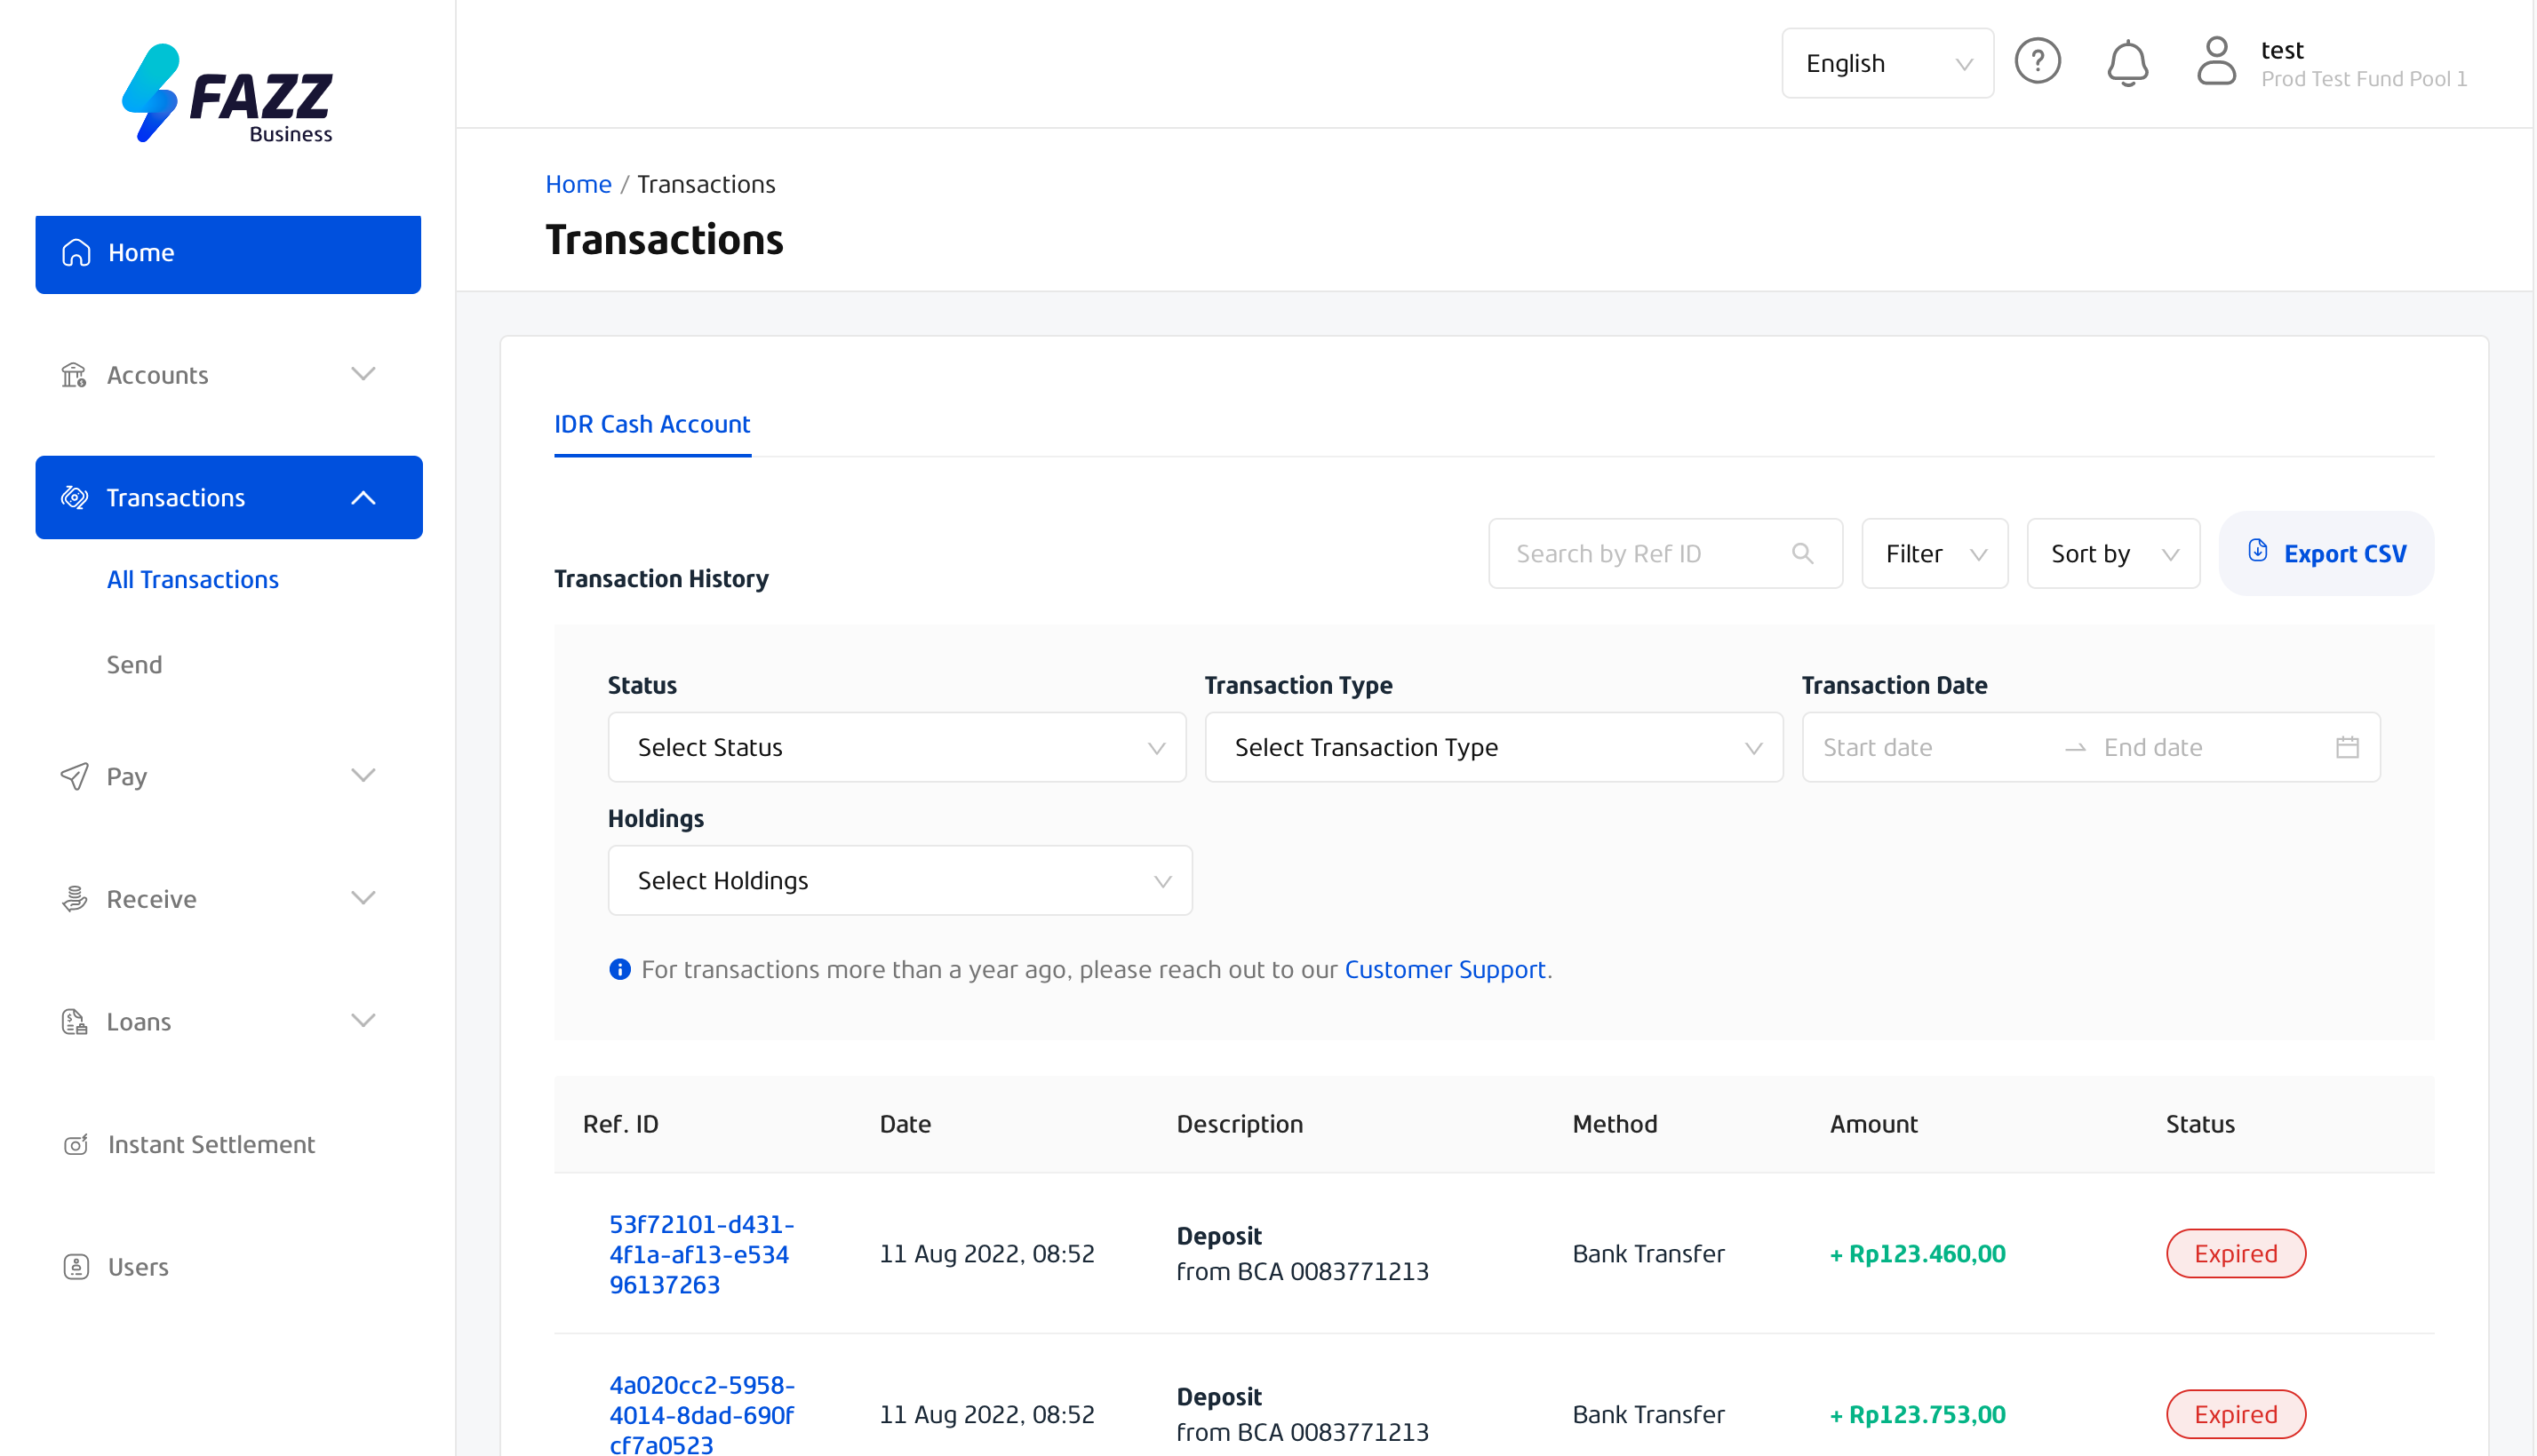Open the Select Transaction Type dropdown
2537x1456 pixels.
(x=1493, y=747)
